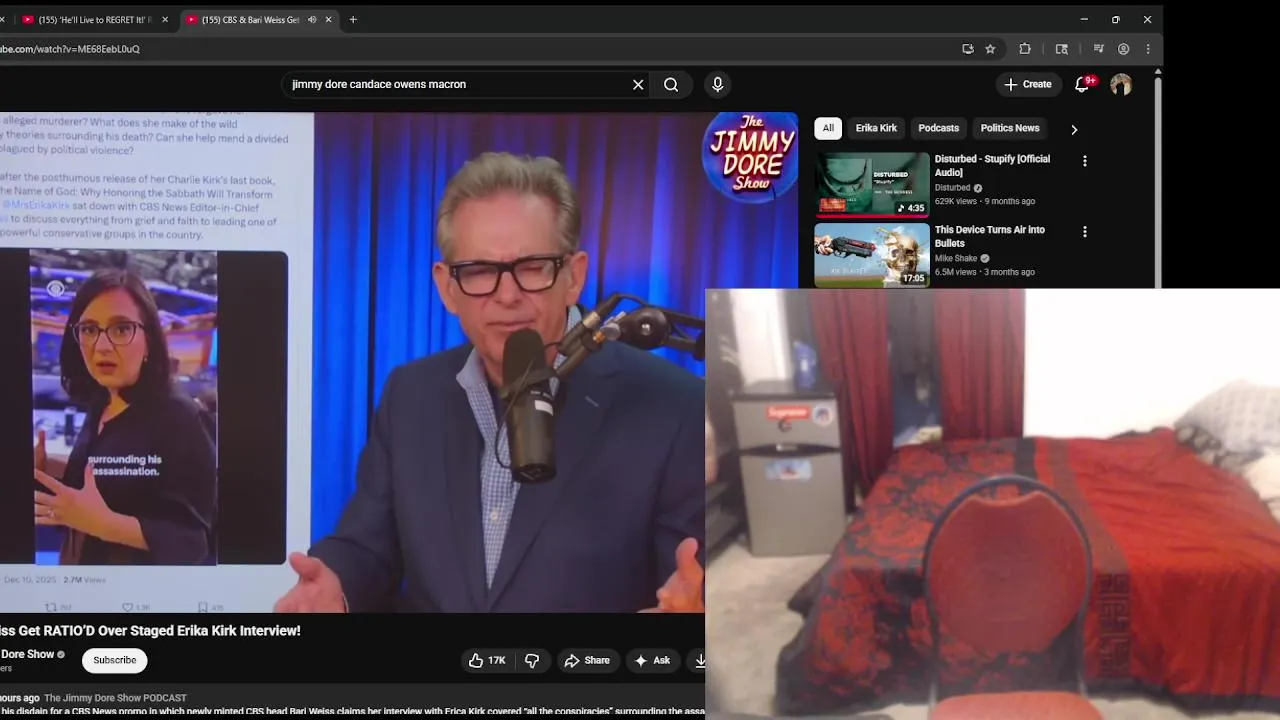
Task: Open the Disturbed - Stupify video title
Action: point(992,166)
